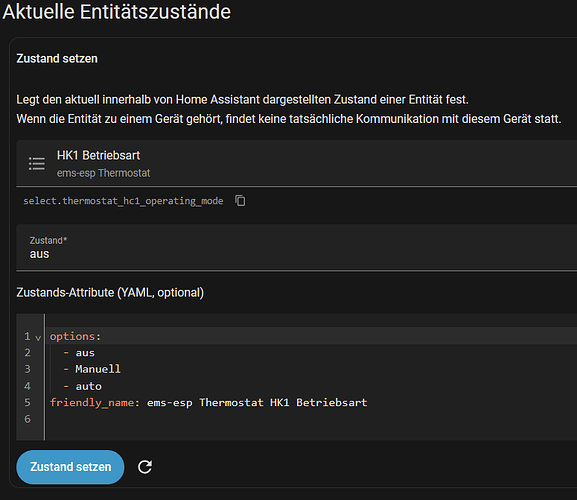Click the friendly_name key in the editor
The image size is (577, 500).
point(92,403)
